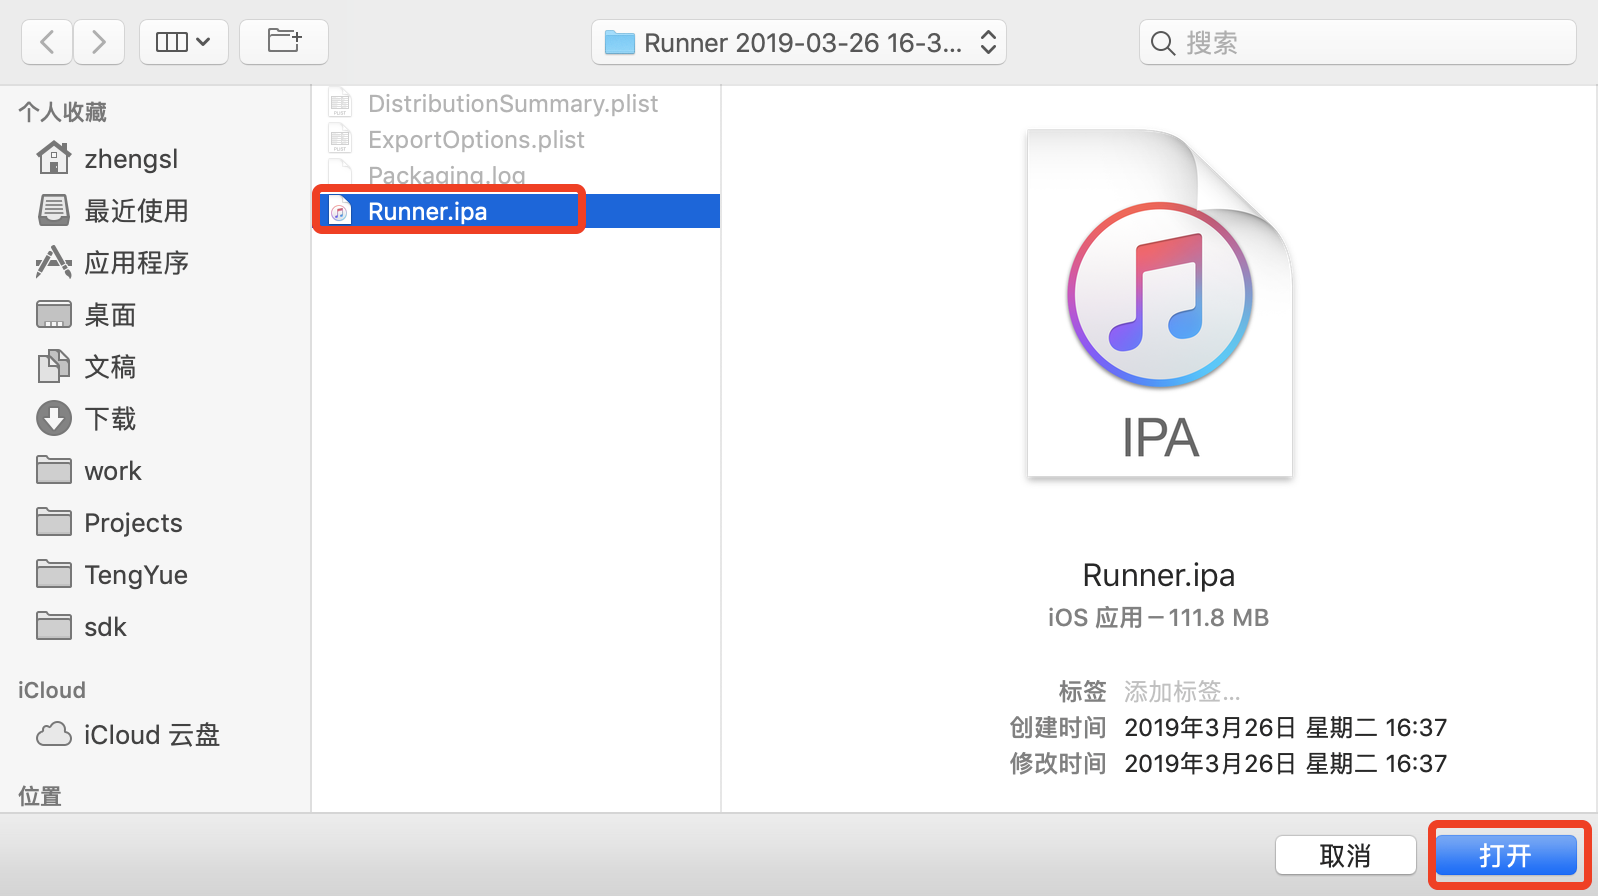Screen dimensions: 1598x896
Task: Click the applications icon beside 应用程序
Action: (54, 262)
